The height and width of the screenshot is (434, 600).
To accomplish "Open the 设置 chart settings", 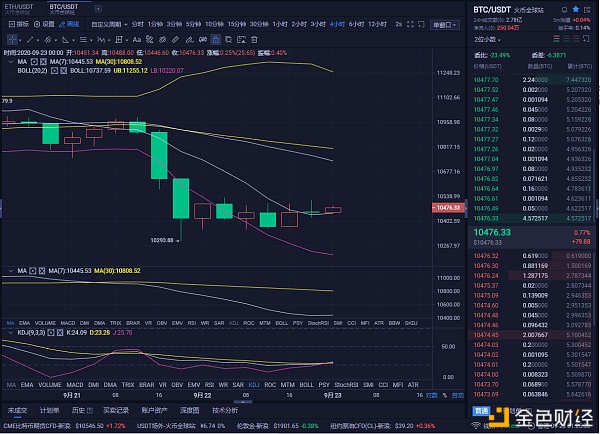I will pyautogui.click(x=44, y=24).
